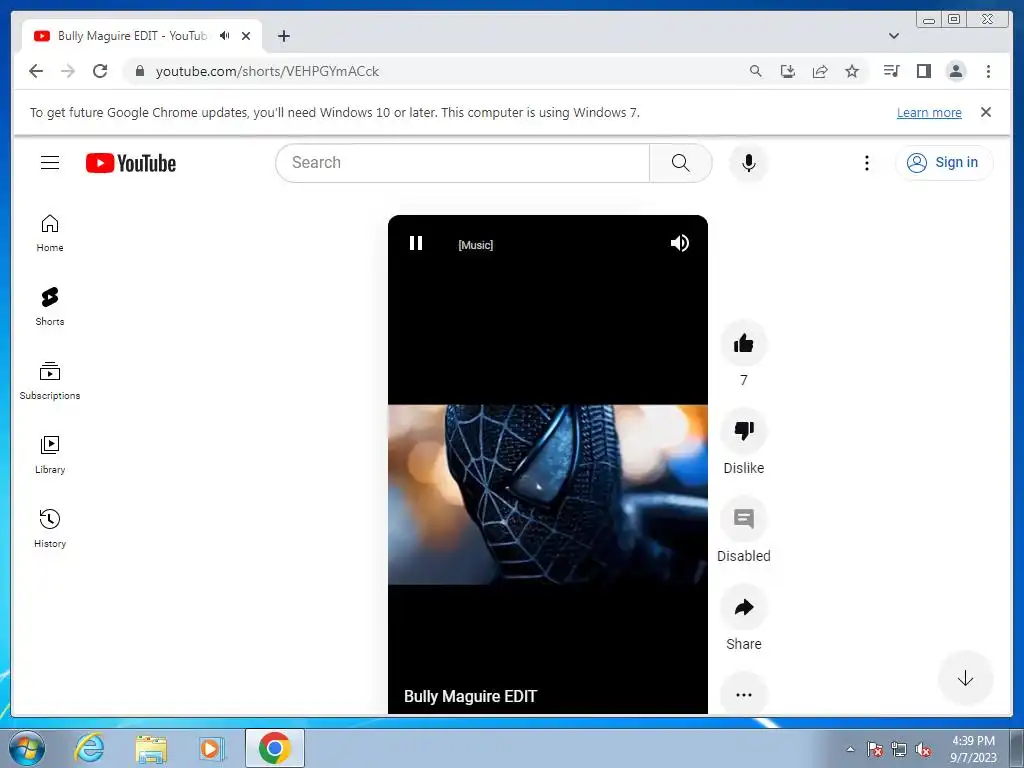Click the YouTube logo
The height and width of the screenshot is (768, 1024).
pos(131,163)
